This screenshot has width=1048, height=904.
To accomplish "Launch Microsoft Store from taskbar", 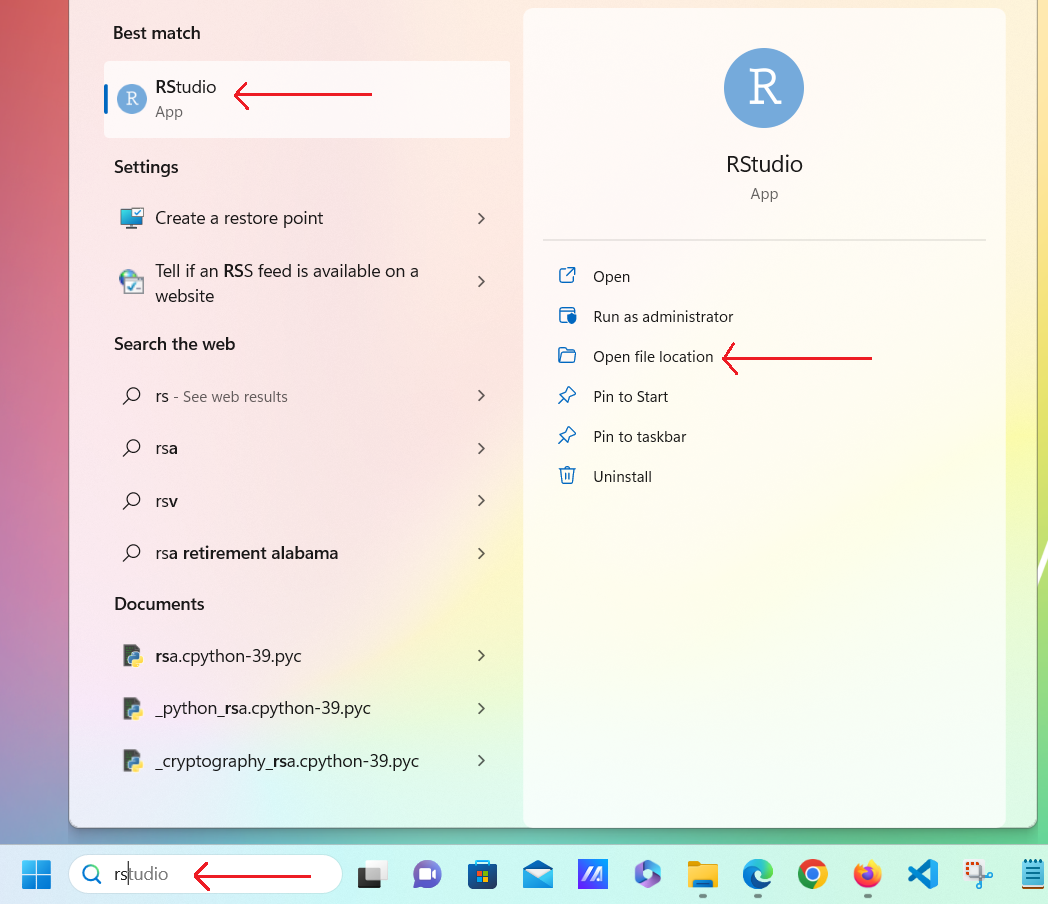I will (483, 874).
